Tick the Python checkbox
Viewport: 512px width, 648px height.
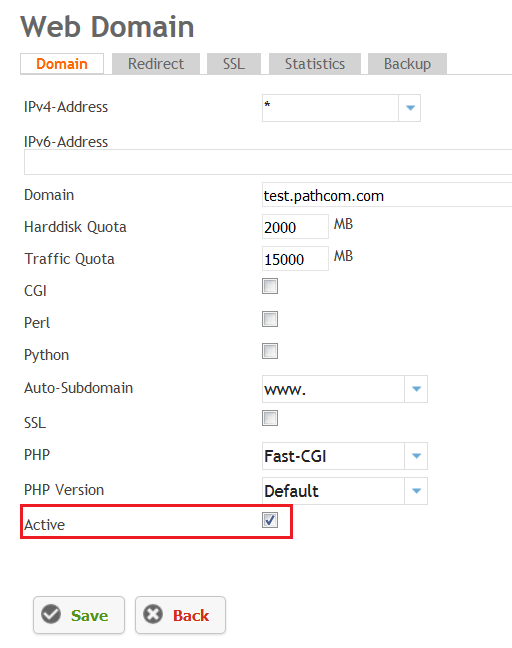270,351
